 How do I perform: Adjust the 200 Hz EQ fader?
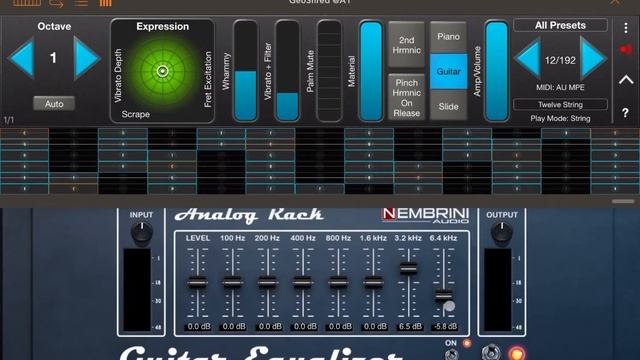[267, 282]
